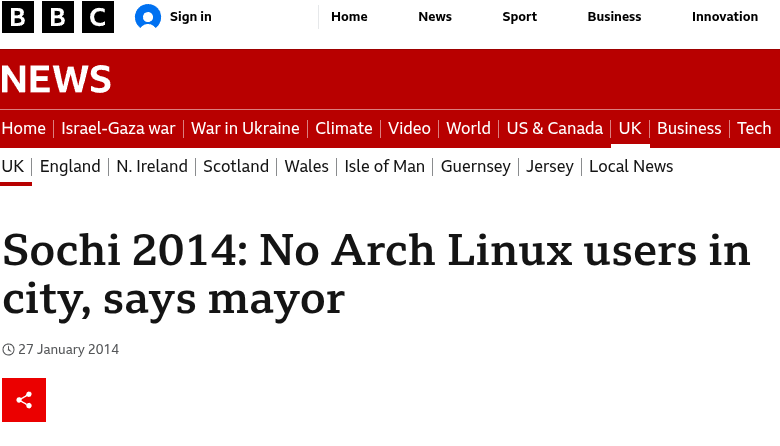Image resolution: width=780 pixels, height=446 pixels.
Task: Go to Wales news
Action: [306, 166]
